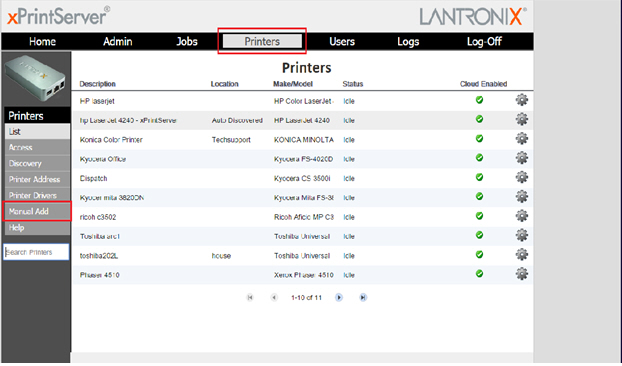Click Log-Off in the navigation bar

click(484, 42)
